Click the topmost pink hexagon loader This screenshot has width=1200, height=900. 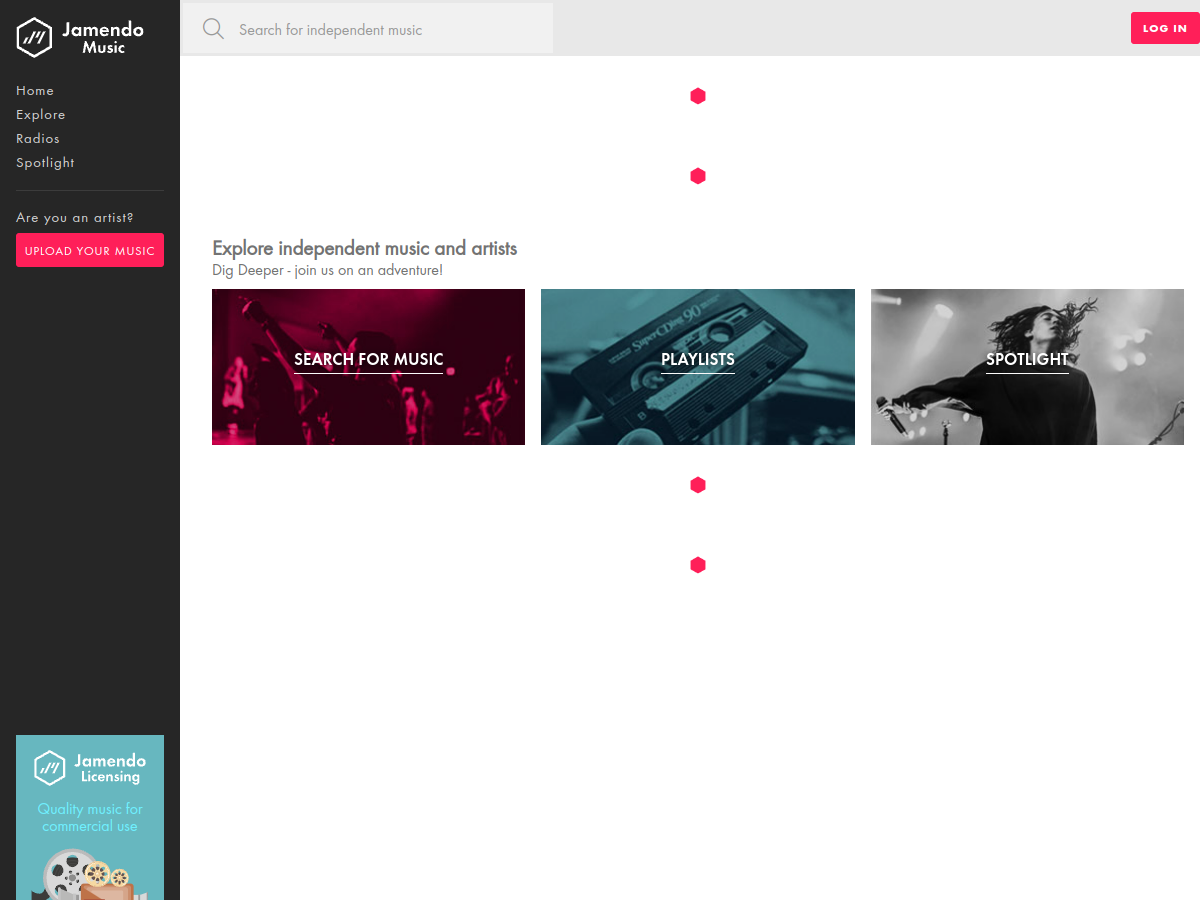tap(698, 96)
